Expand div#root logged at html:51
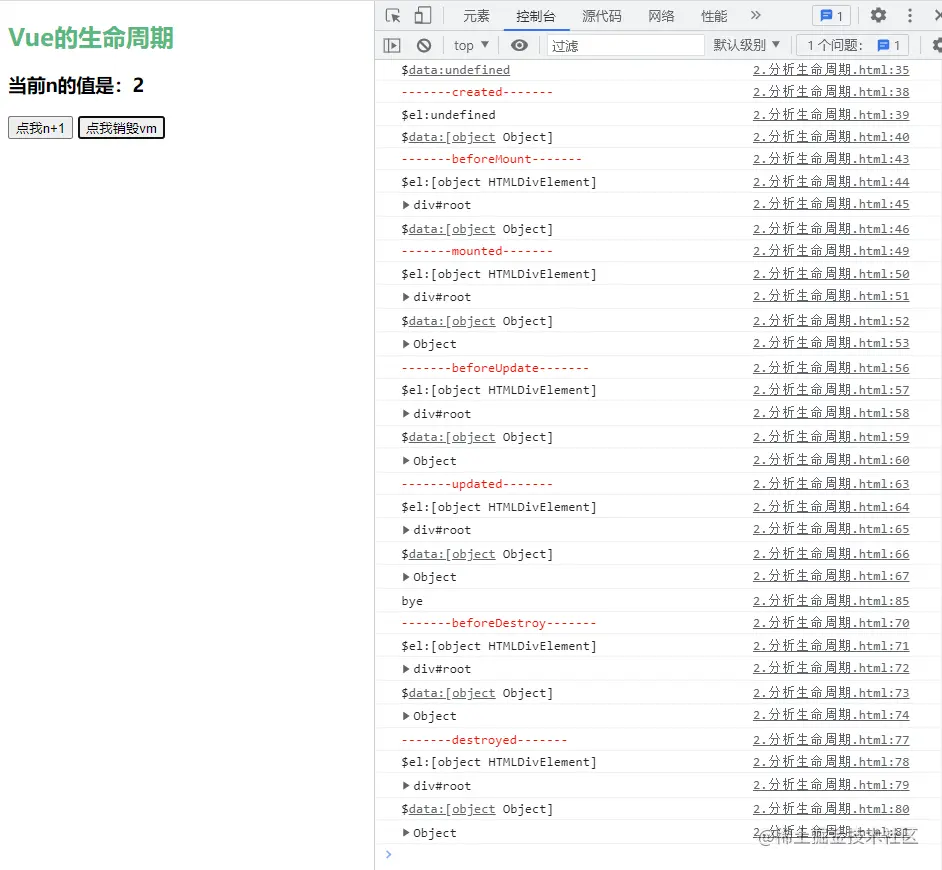 406,297
